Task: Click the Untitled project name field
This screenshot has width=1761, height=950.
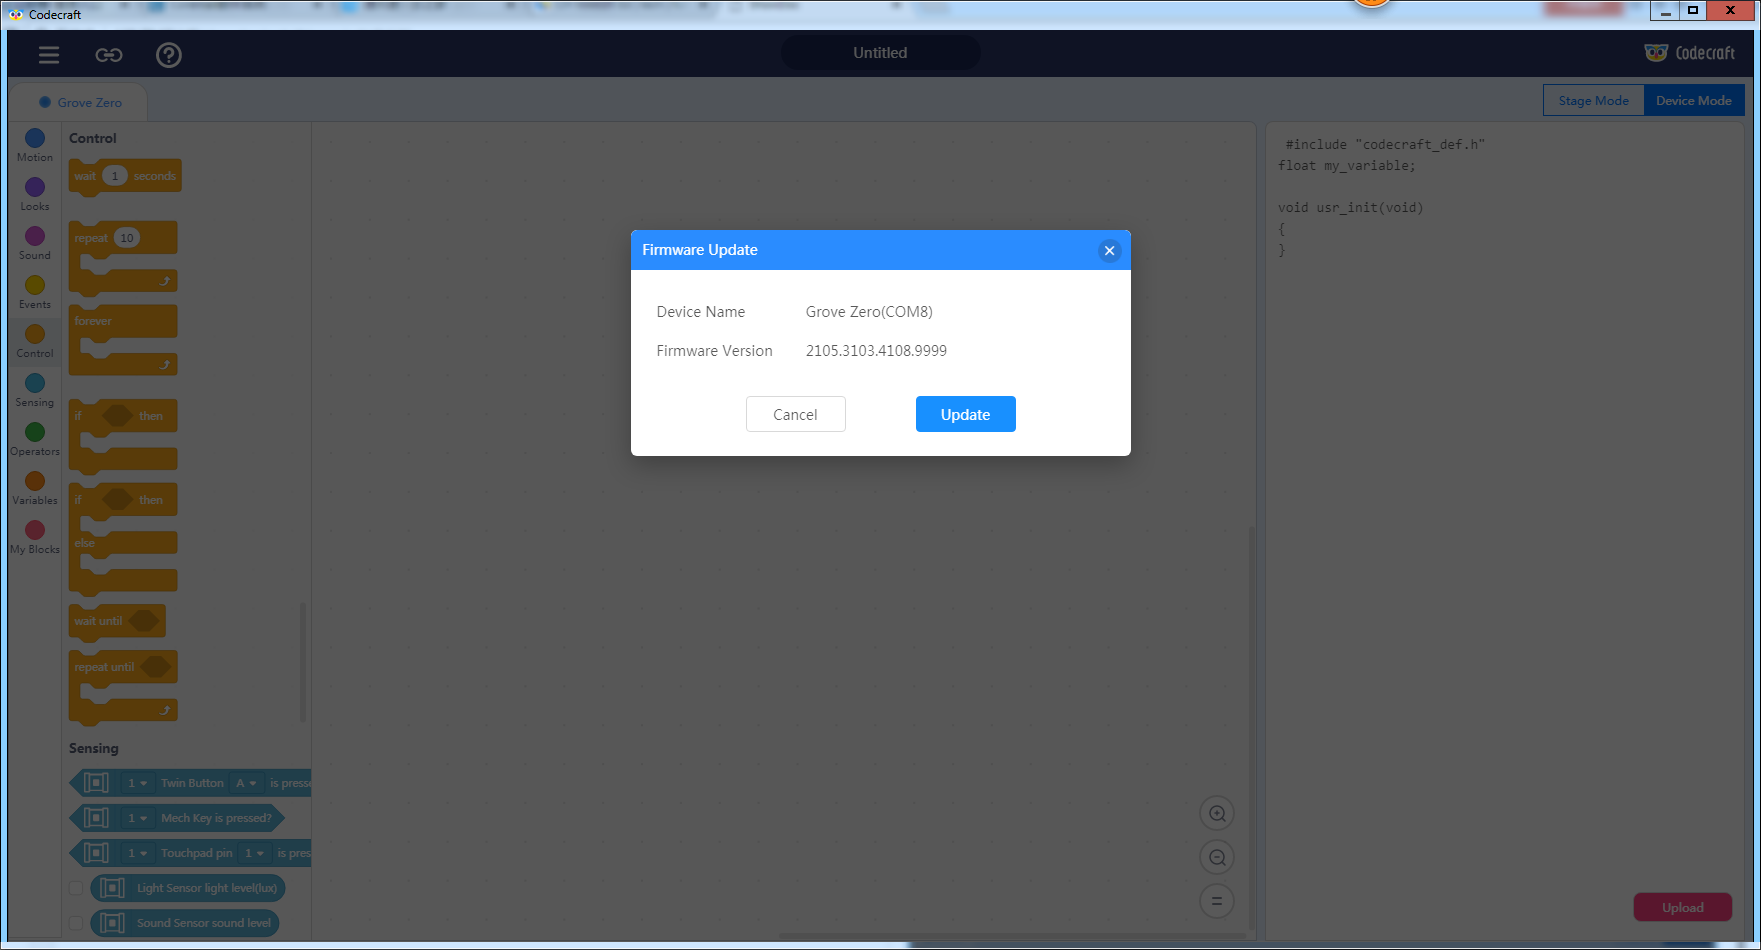Action: point(880,53)
